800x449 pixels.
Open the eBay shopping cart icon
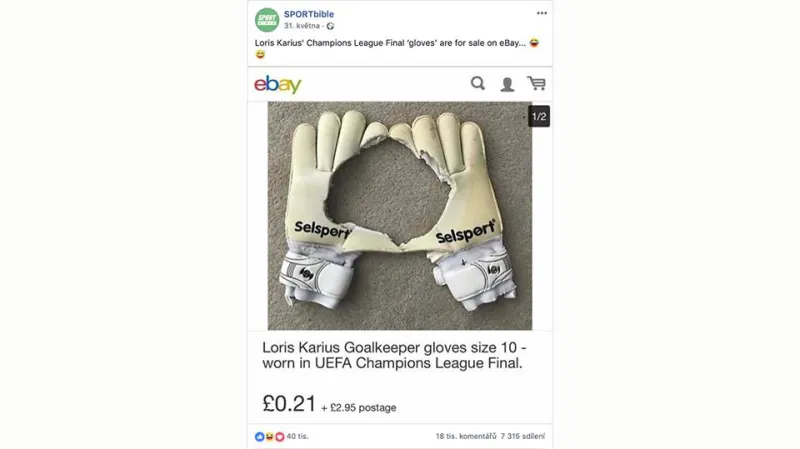pos(536,83)
